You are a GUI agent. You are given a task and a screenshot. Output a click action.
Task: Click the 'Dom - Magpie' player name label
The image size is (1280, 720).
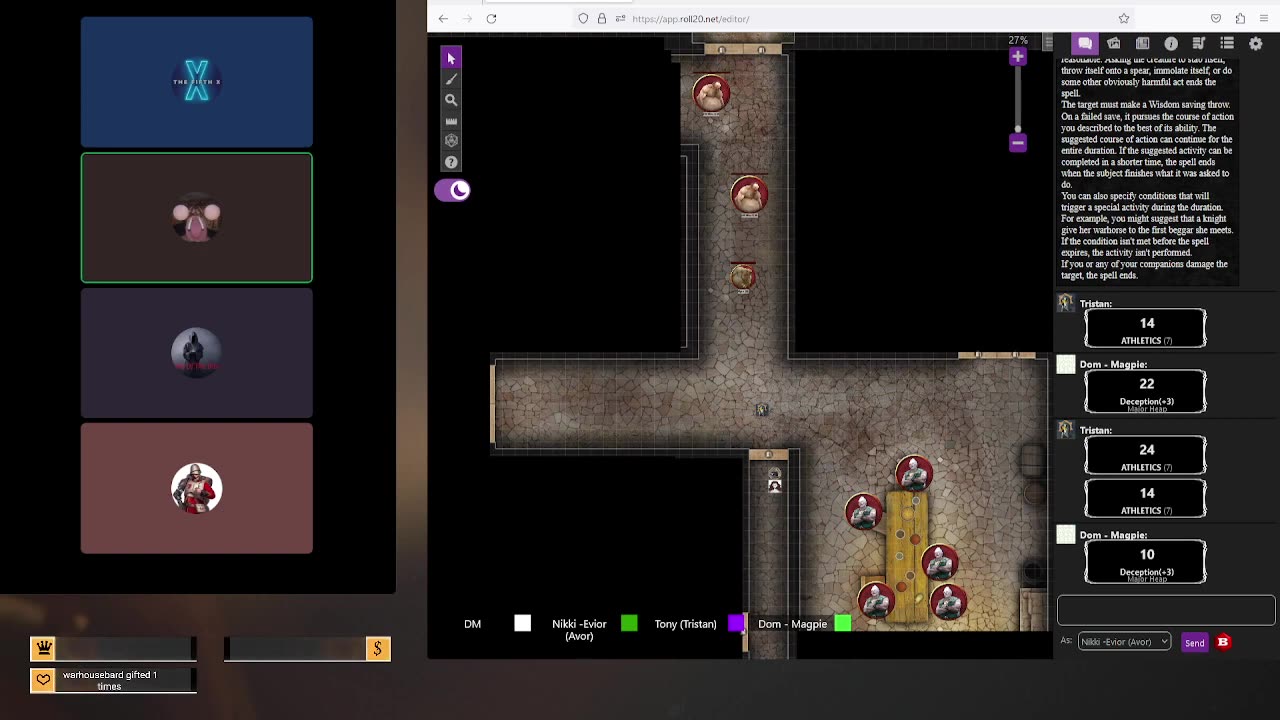793,624
